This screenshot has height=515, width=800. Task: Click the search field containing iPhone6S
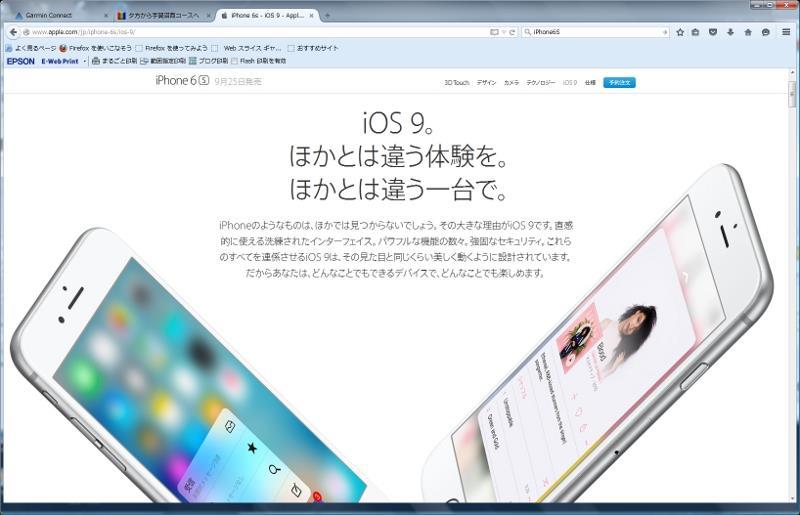click(x=596, y=32)
